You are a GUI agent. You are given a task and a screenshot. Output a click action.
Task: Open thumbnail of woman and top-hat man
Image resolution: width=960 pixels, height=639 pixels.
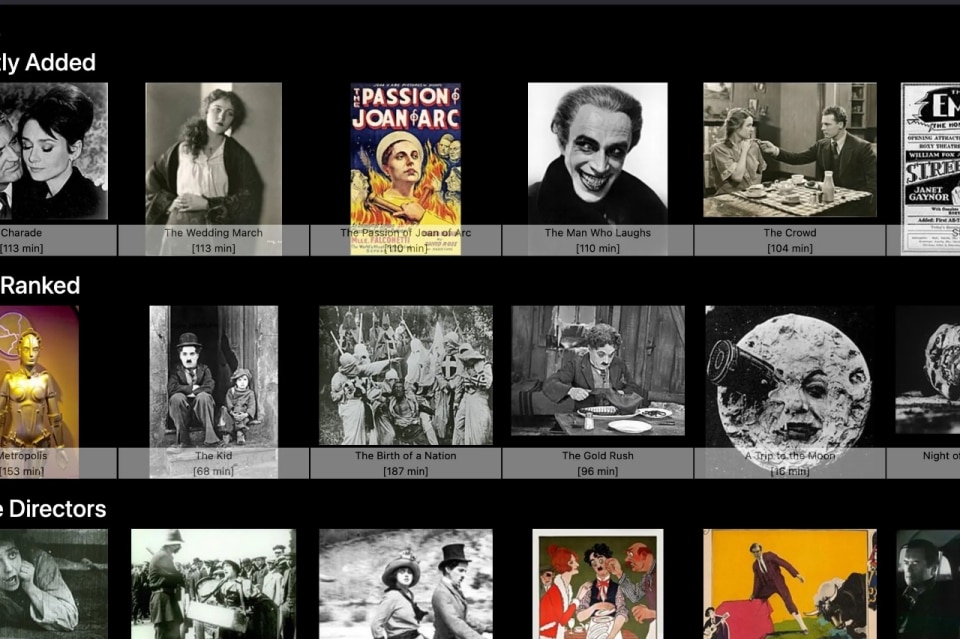pos(405,584)
